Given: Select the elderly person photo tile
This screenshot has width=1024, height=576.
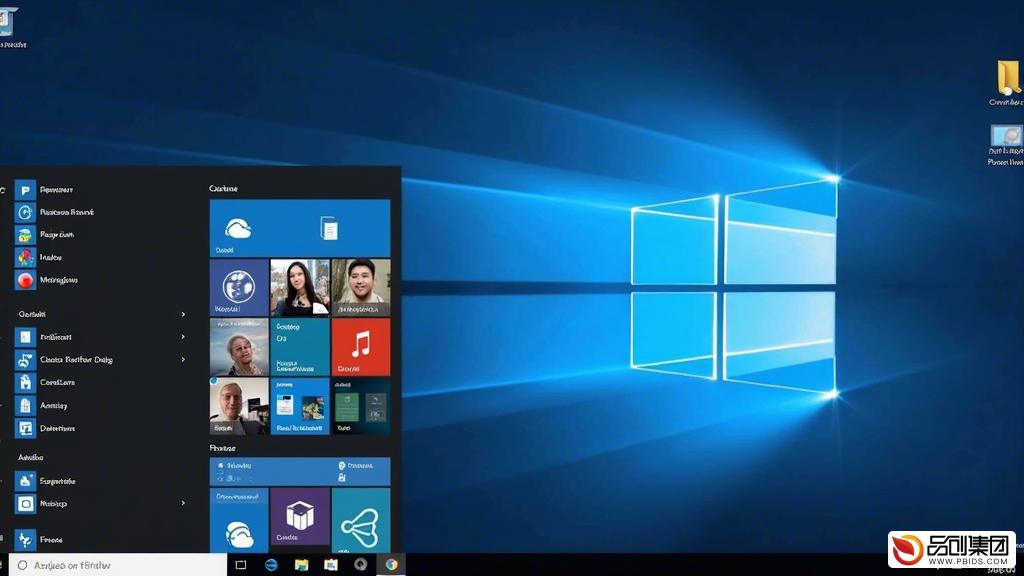Looking at the screenshot, I should (x=239, y=346).
